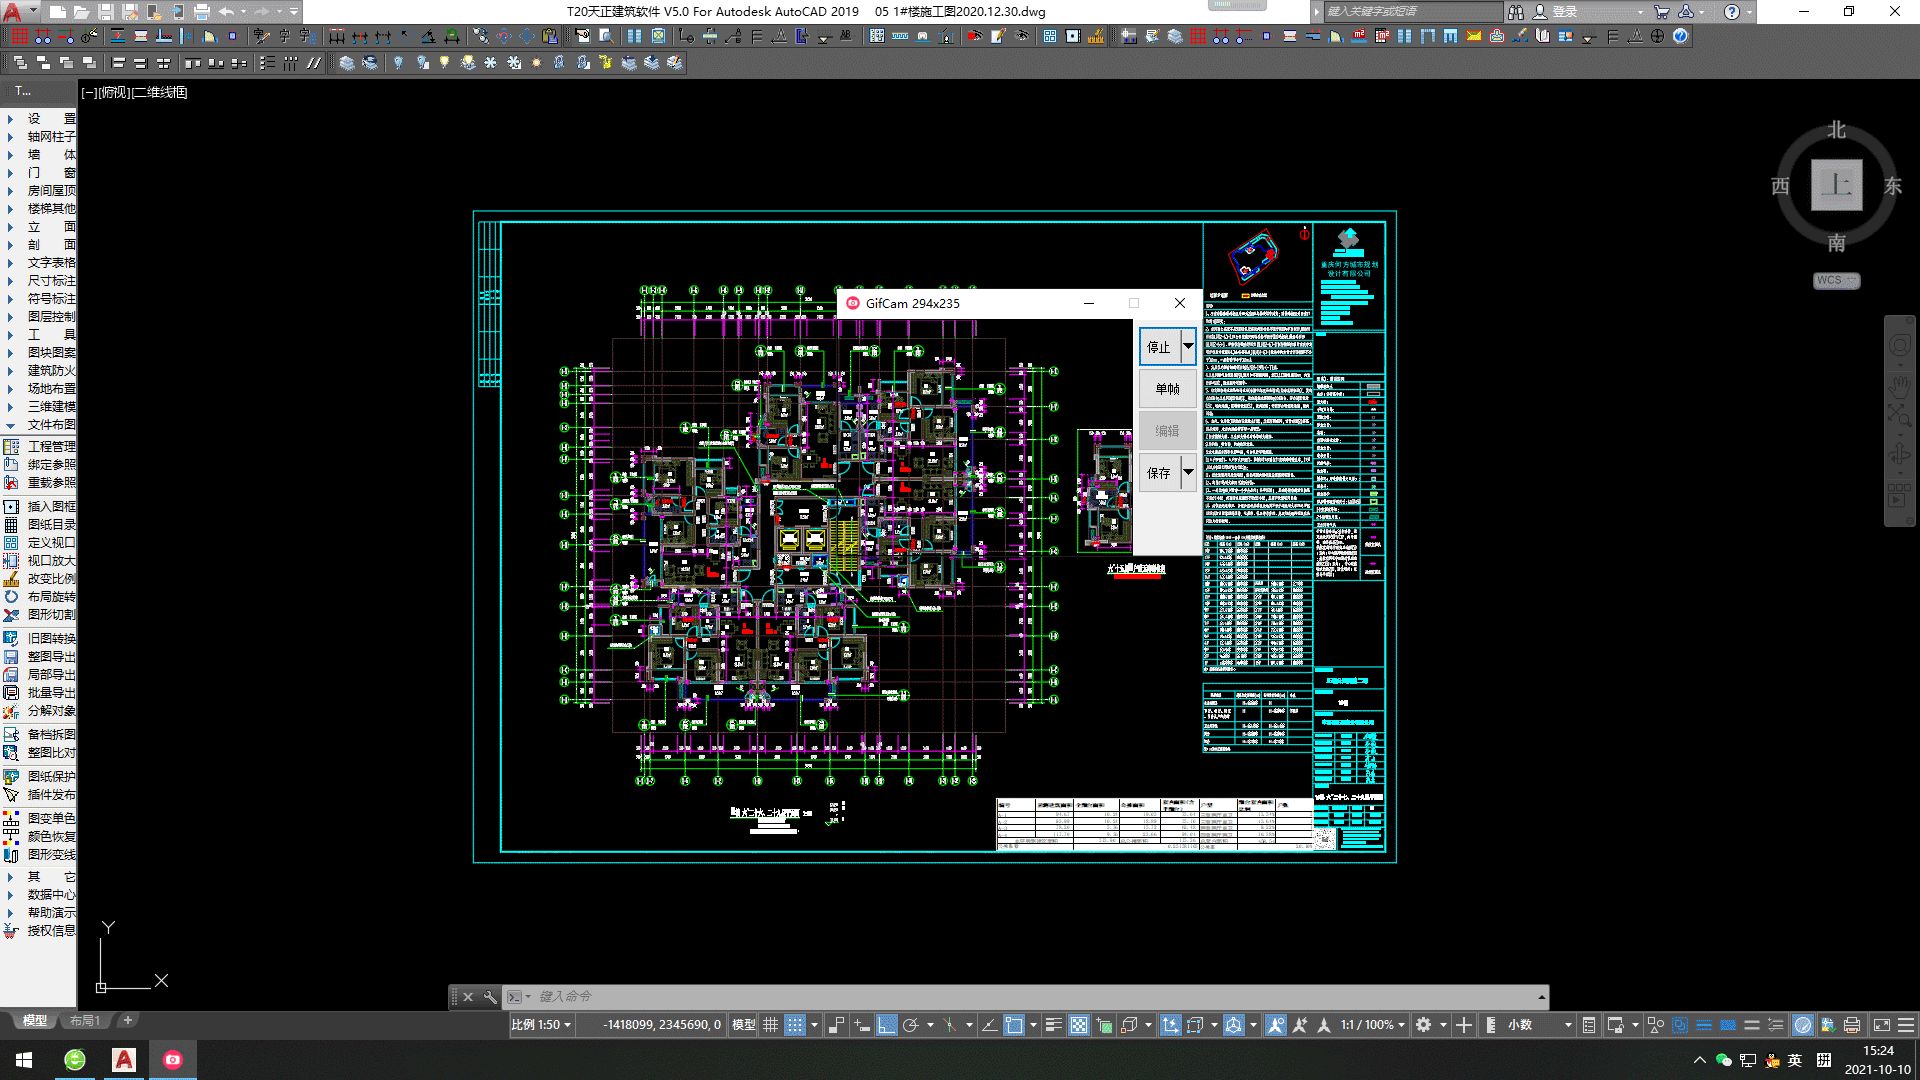
Task: Select the 模型 model tab
Action: 35,1021
